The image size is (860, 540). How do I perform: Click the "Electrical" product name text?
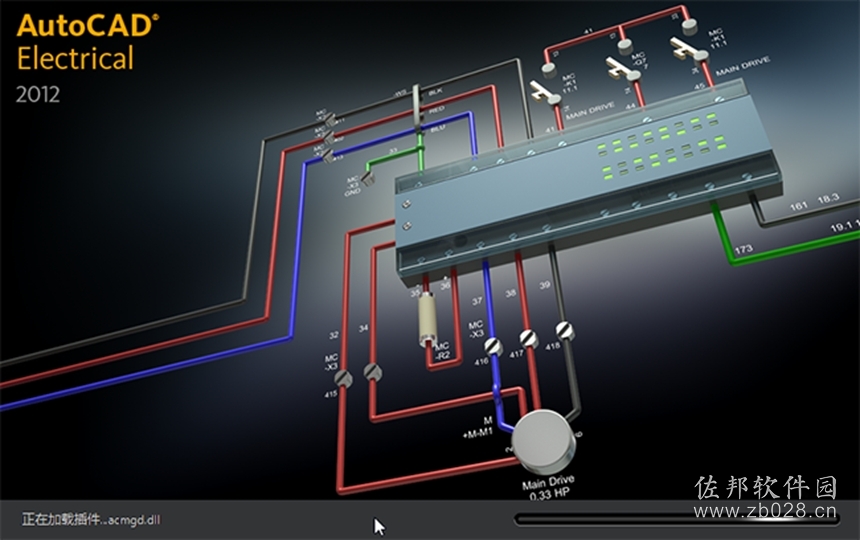pyautogui.click(x=75, y=59)
